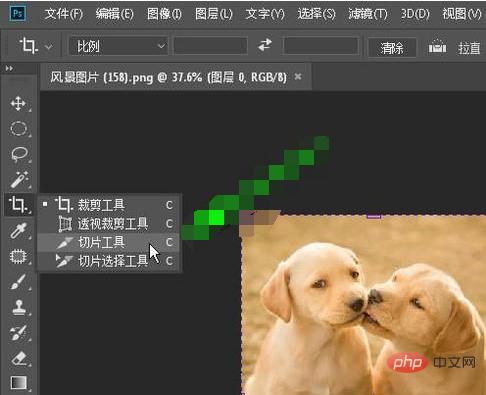Select the Clone Stamp tool
486x395 pixels.
(x=19, y=307)
